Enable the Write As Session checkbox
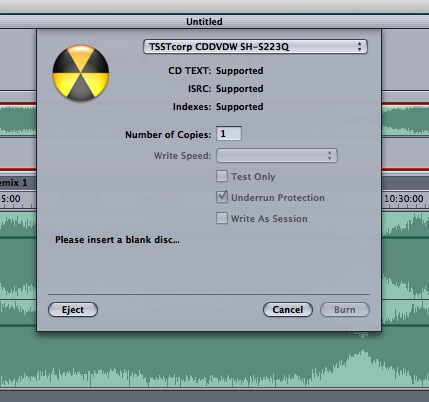The image size is (429, 402). (222, 218)
